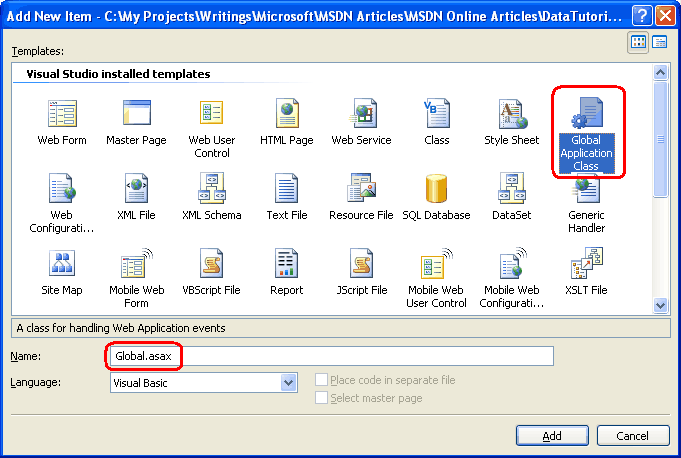Select the Mobile Web User Control template

pos(436,278)
